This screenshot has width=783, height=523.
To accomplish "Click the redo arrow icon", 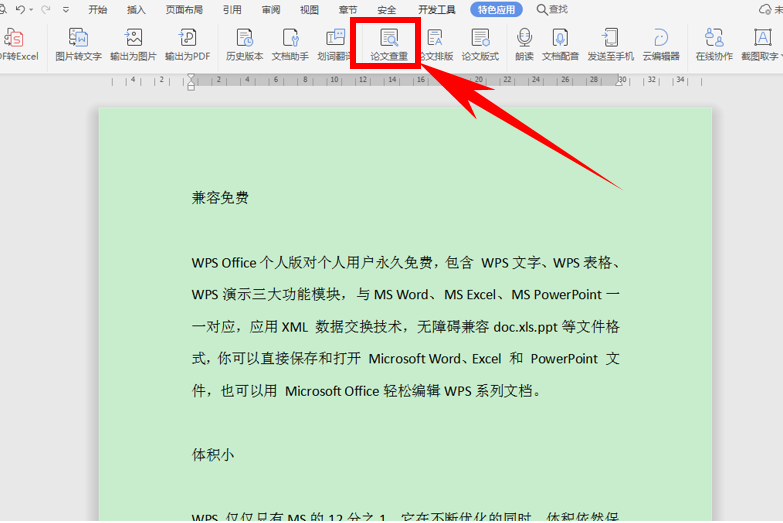I will click(x=45, y=9).
